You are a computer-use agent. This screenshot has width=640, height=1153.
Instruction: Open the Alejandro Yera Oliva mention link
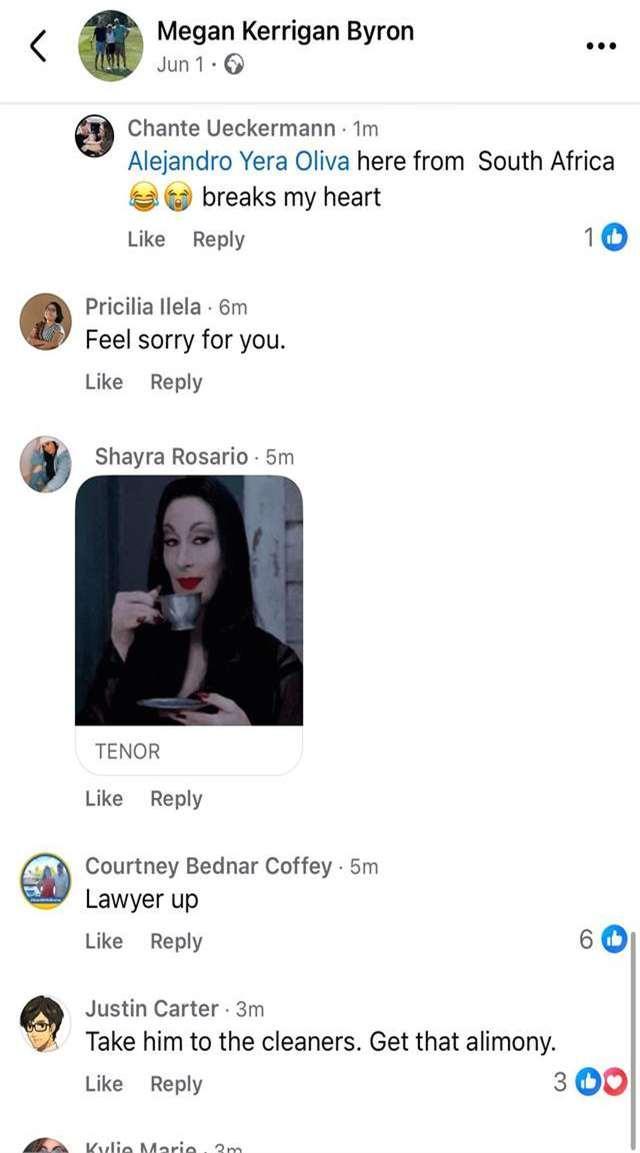pos(238,161)
